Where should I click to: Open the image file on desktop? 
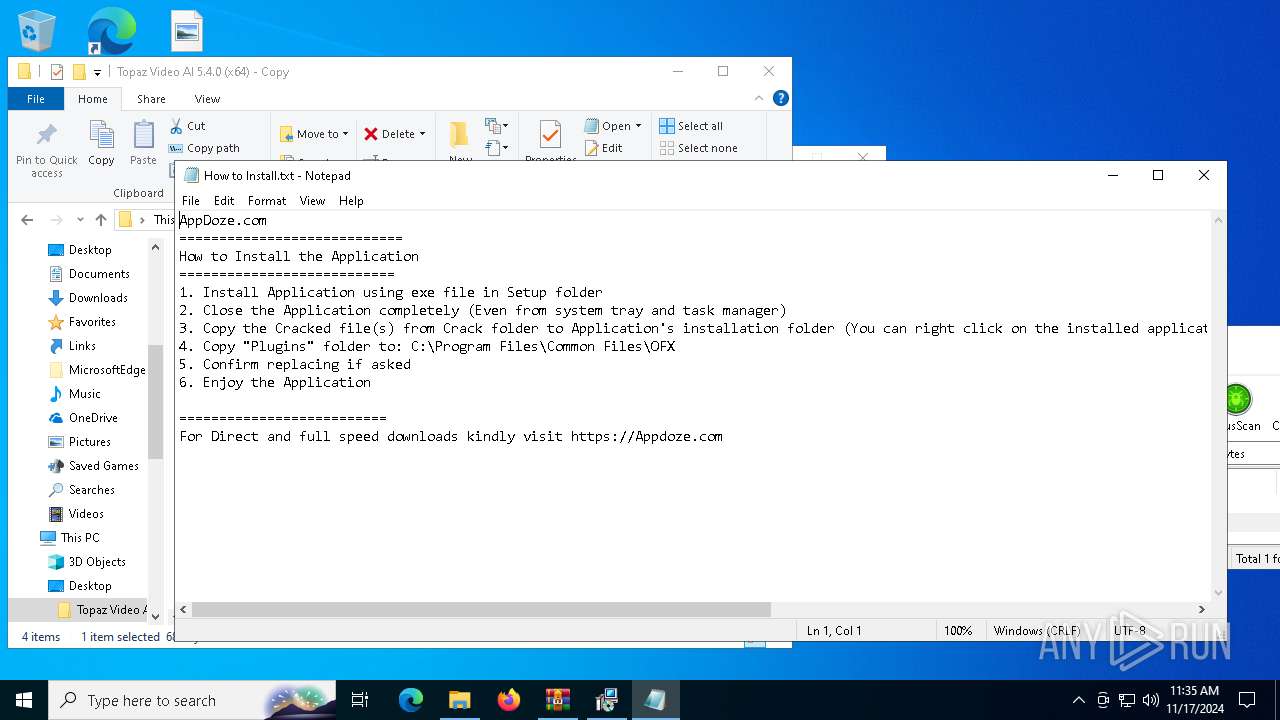click(x=186, y=30)
